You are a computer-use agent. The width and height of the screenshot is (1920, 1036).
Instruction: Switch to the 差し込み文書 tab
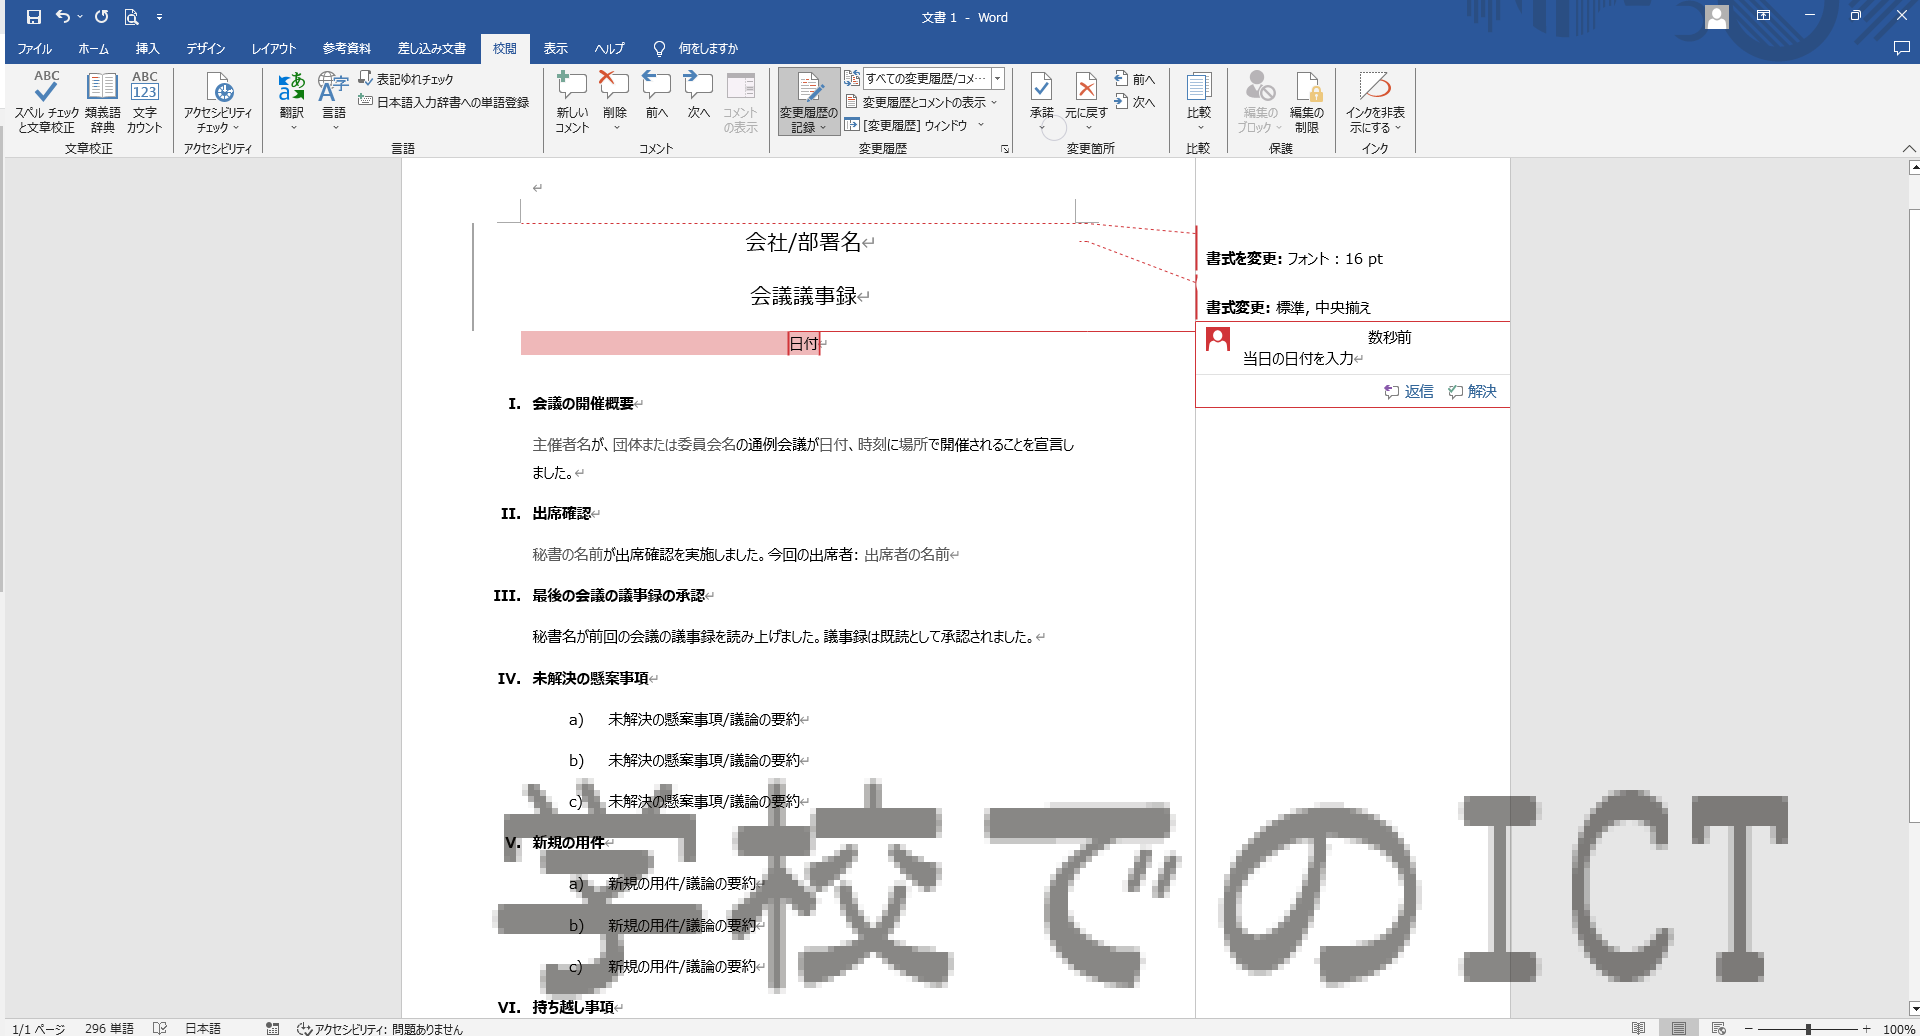(x=432, y=48)
